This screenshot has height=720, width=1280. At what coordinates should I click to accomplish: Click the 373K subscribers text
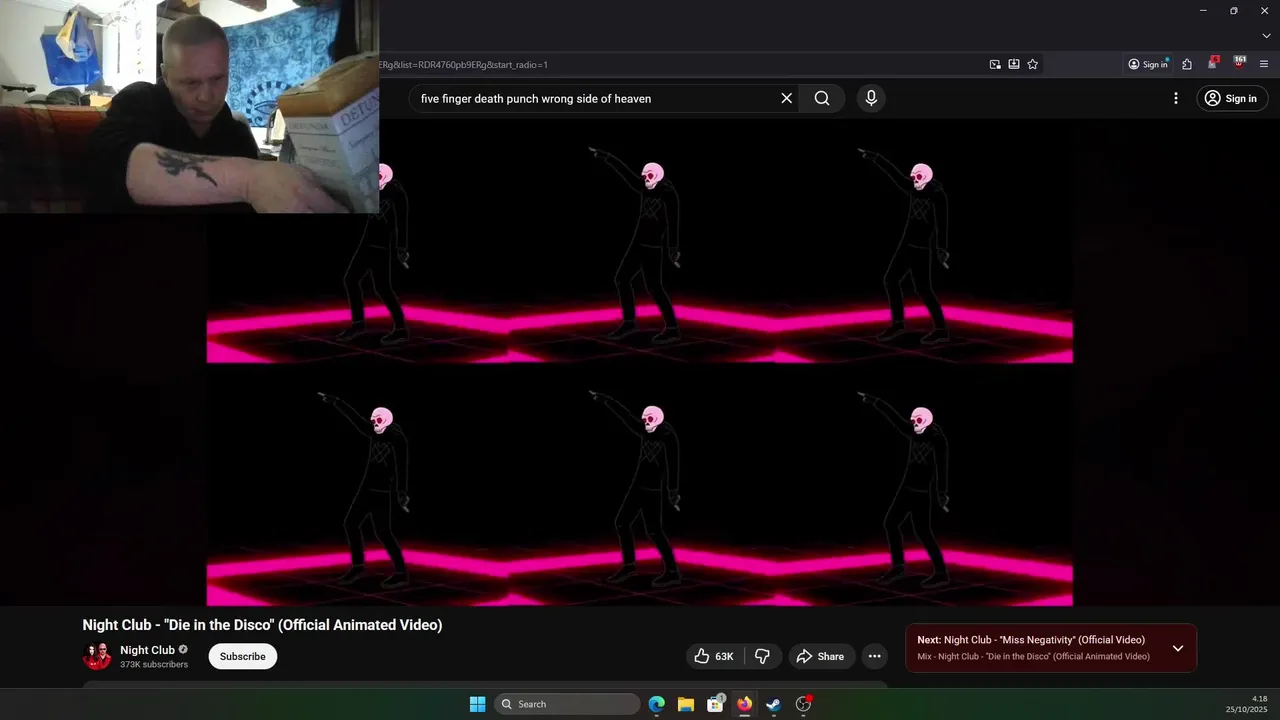(x=154, y=665)
